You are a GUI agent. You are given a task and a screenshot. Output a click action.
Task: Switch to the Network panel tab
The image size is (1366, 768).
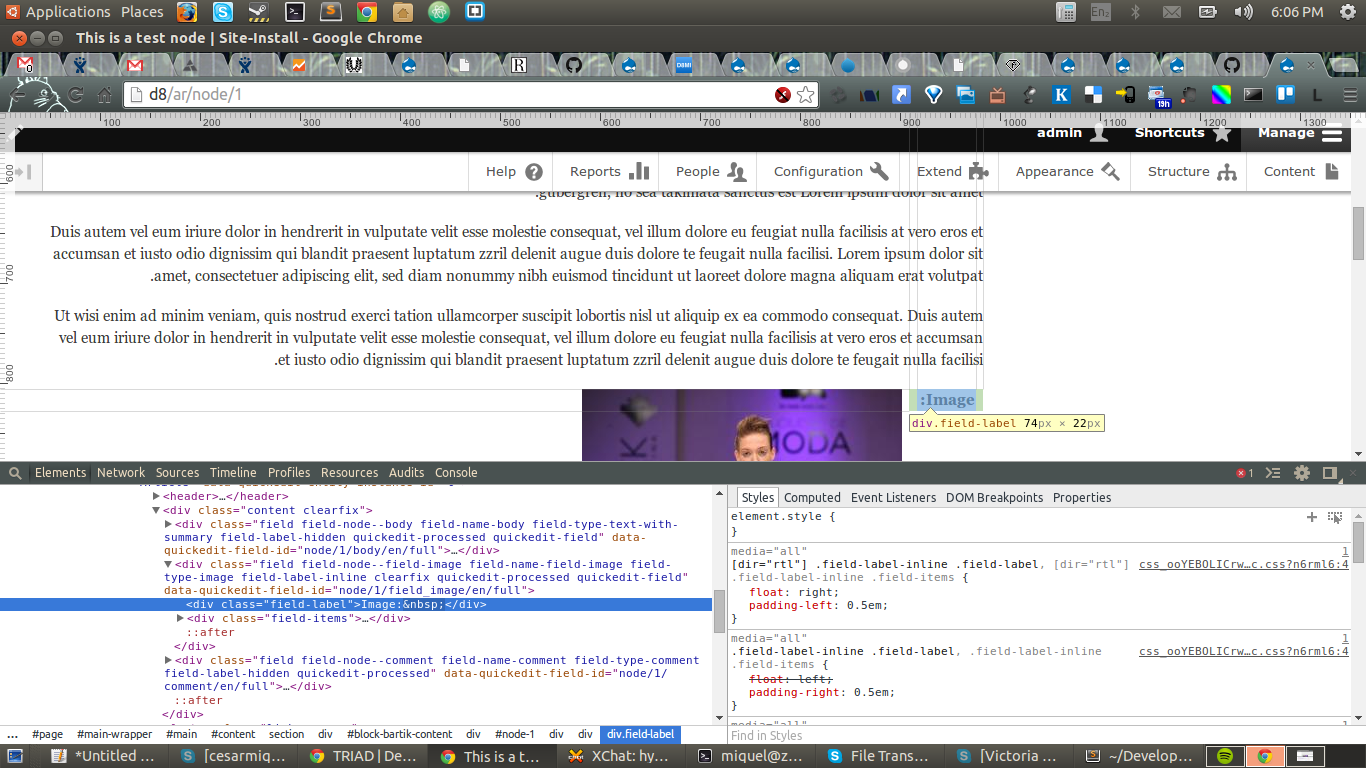coord(121,473)
